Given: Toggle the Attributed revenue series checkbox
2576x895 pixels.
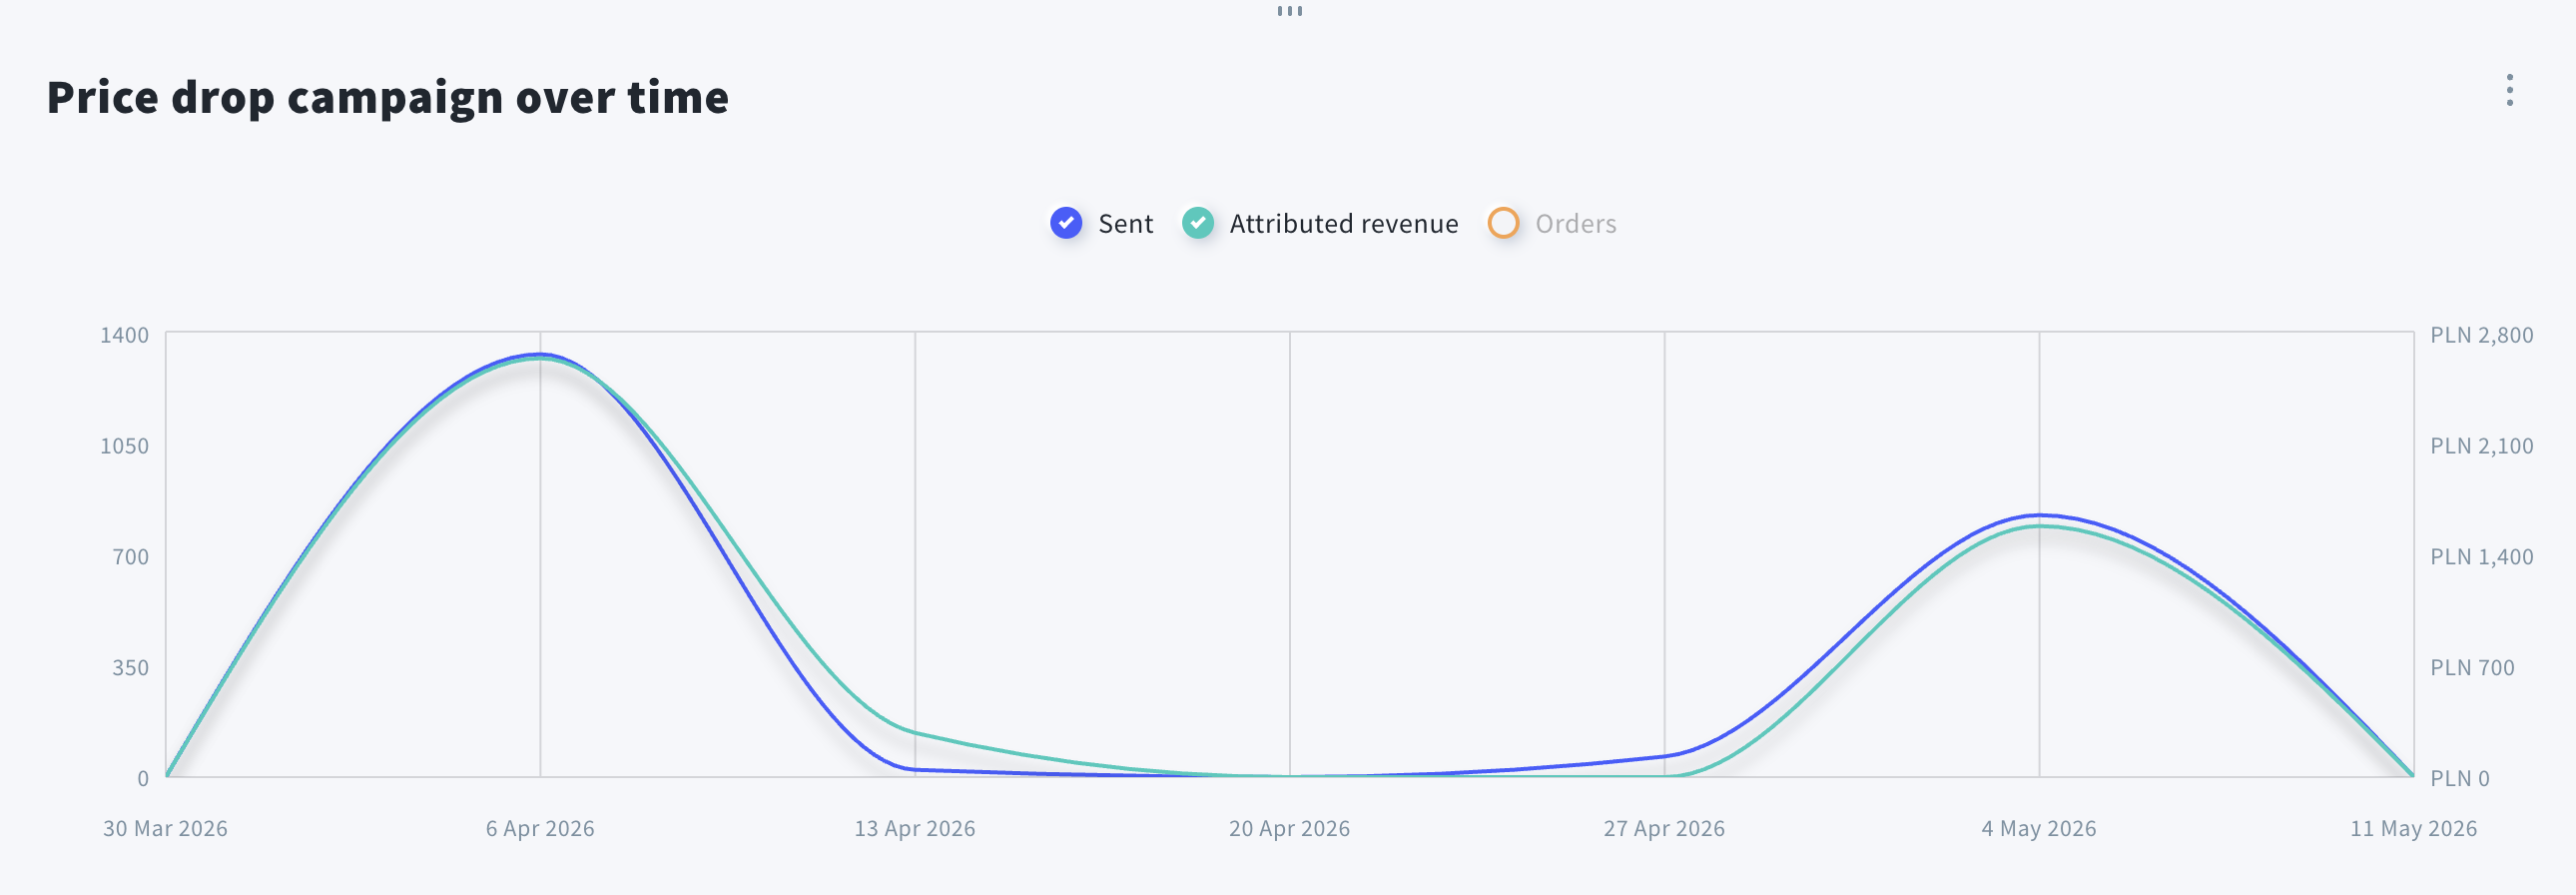Looking at the screenshot, I should pos(1197,223).
